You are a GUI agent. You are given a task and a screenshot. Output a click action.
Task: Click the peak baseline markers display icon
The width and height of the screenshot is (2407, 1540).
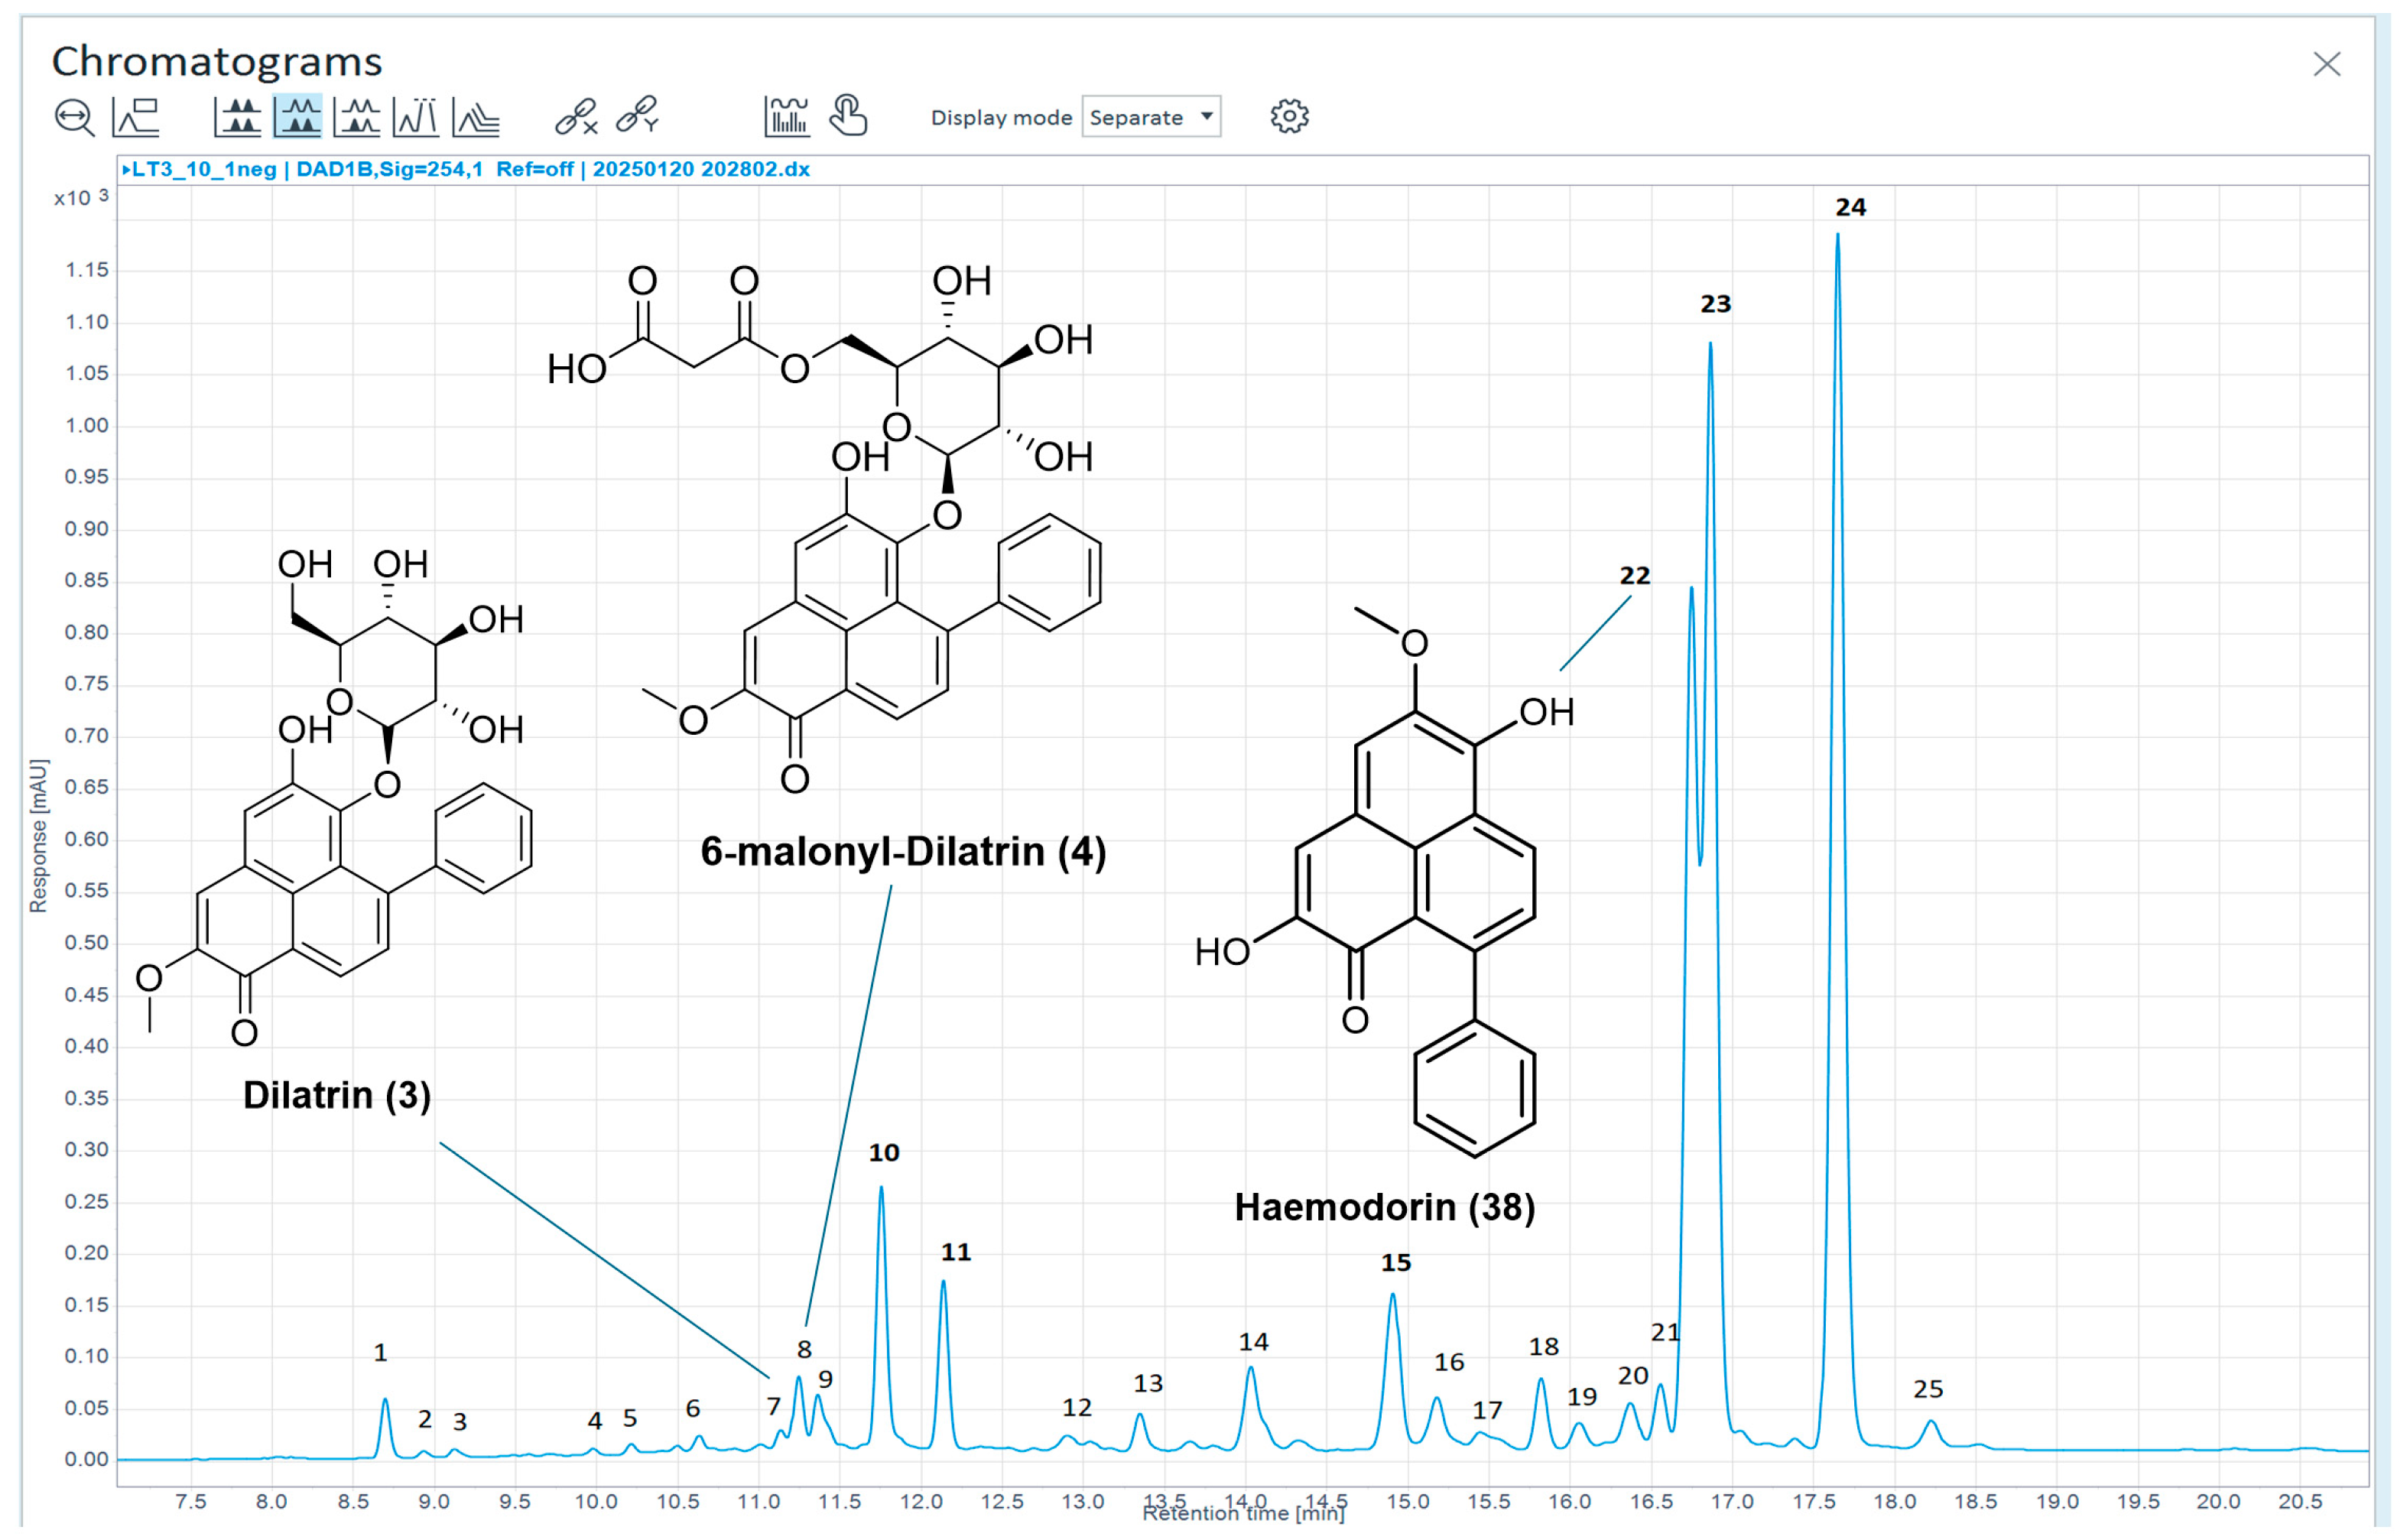[416, 117]
